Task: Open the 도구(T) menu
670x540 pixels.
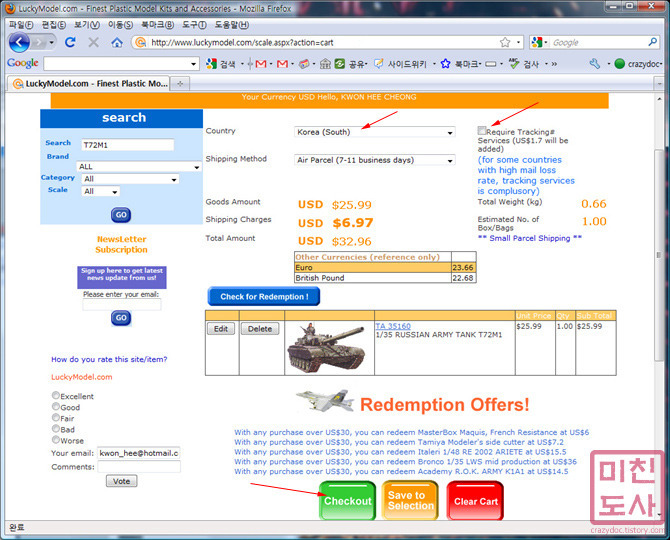Action: (x=194, y=25)
